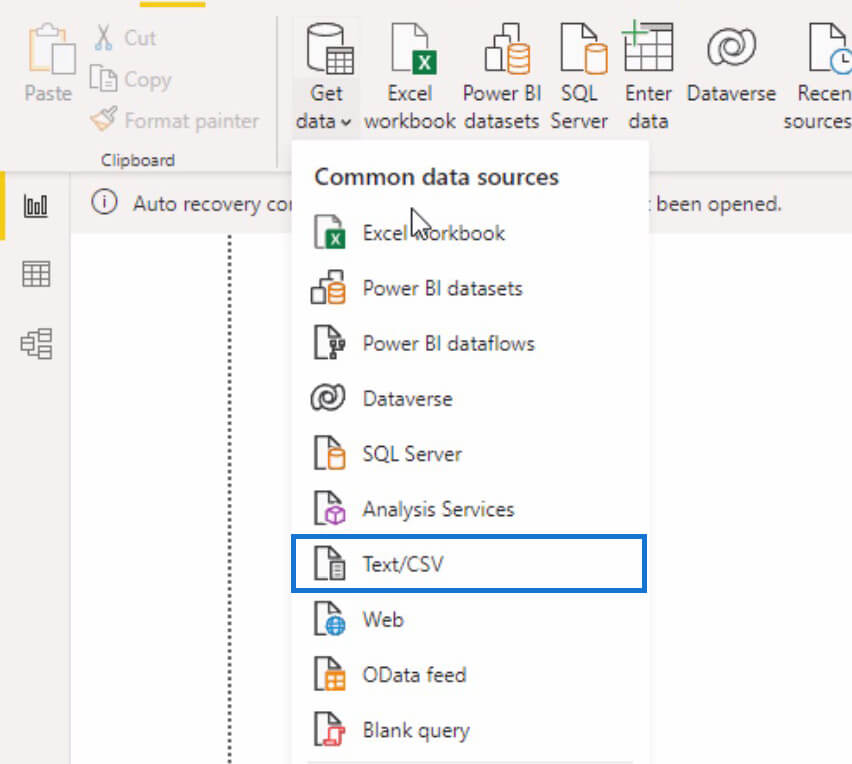
Task: Select Dataverse in the common data sources list
Action: 469,398
